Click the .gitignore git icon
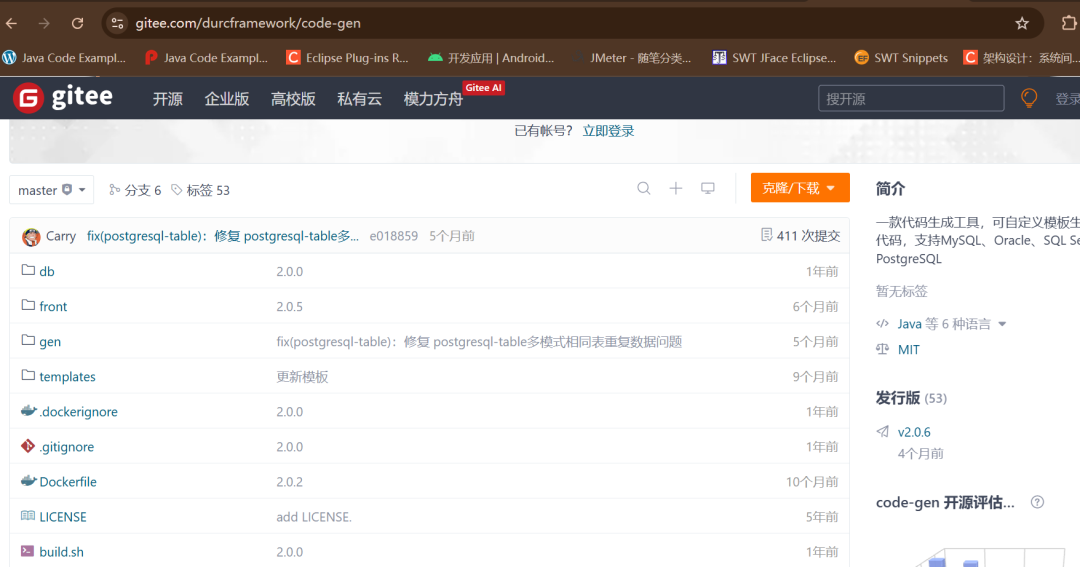 pos(28,446)
